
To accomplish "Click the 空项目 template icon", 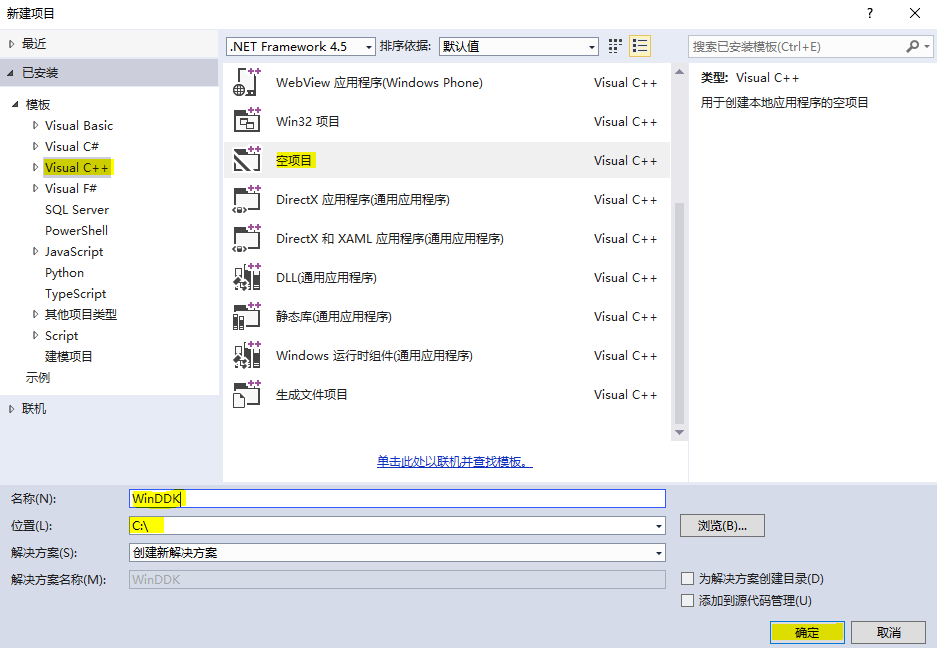I will click(247, 160).
